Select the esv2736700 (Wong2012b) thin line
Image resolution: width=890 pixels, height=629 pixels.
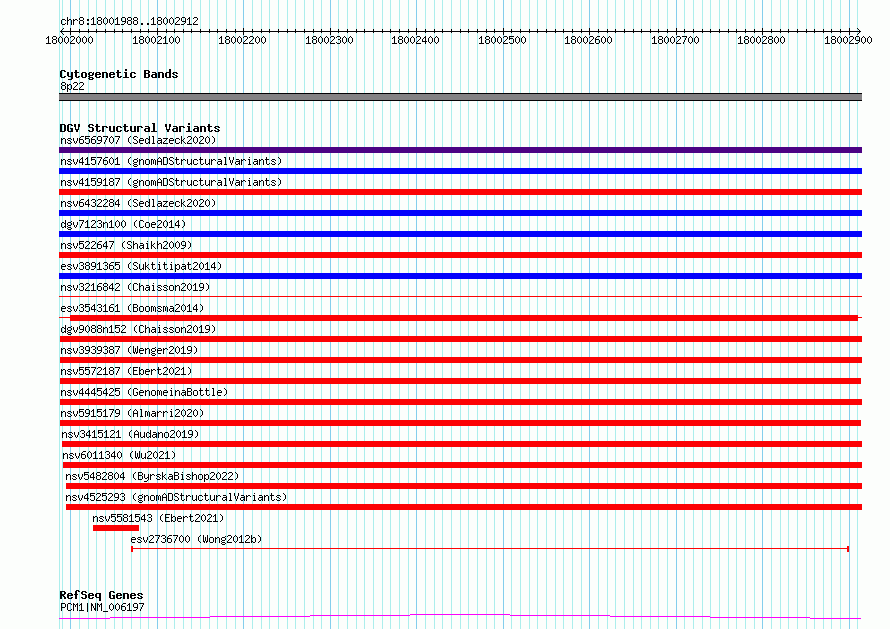490,549
